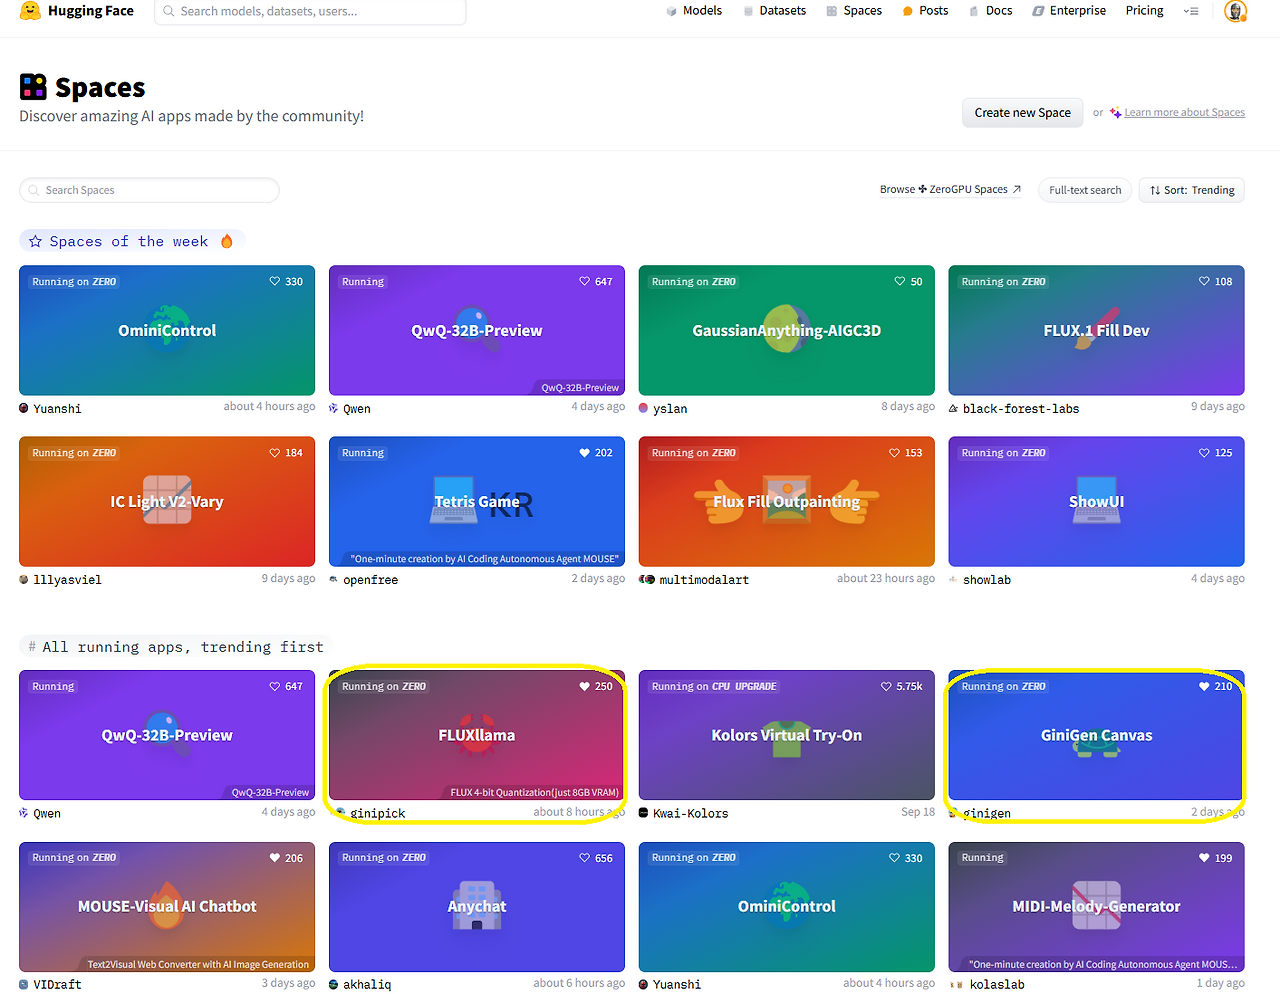Click the heart on MOUSE-Visual AI Chatbot
This screenshot has height=994, width=1280.
(274, 858)
